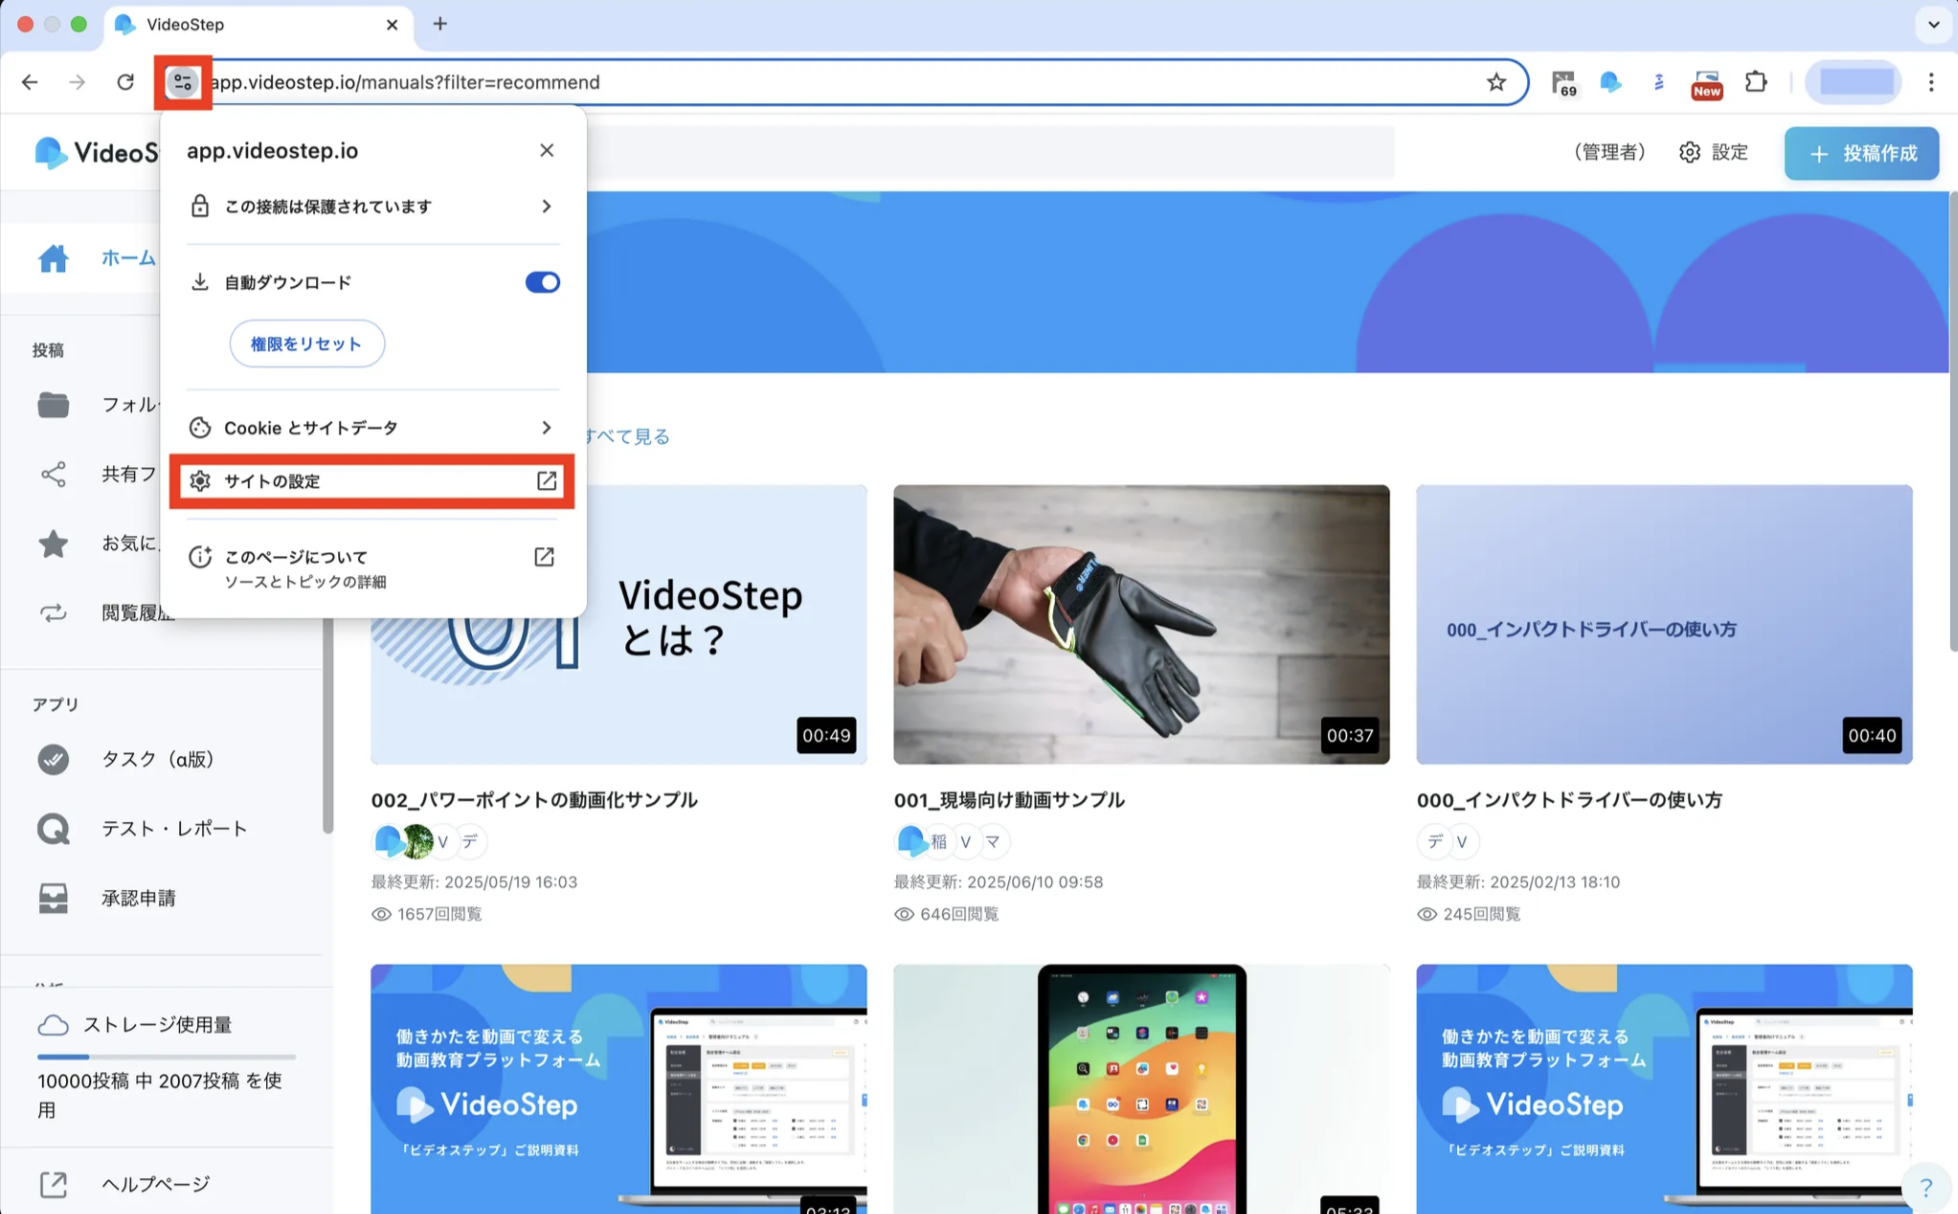Viewport: 1958px width, 1214px height.
Task: Open the browser Extensions puzzle icon
Action: pyautogui.click(x=1755, y=82)
